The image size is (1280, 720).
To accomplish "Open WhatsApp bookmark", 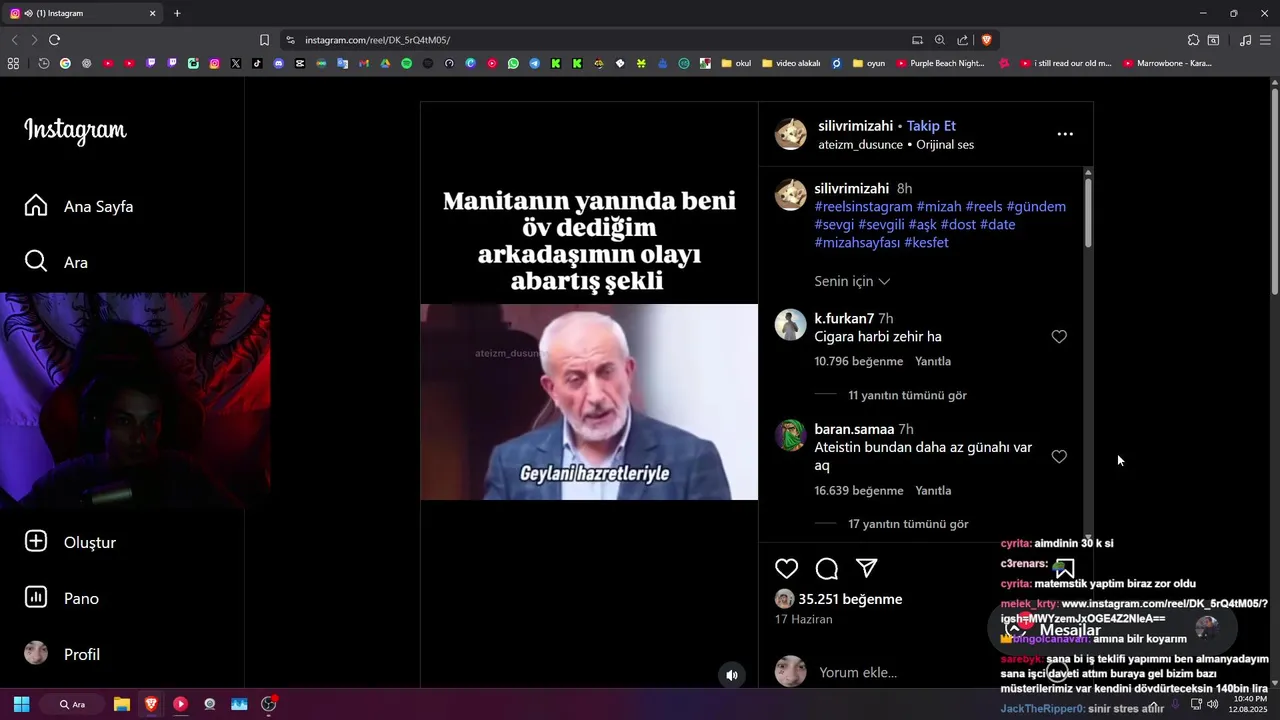I will pos(513,63).
